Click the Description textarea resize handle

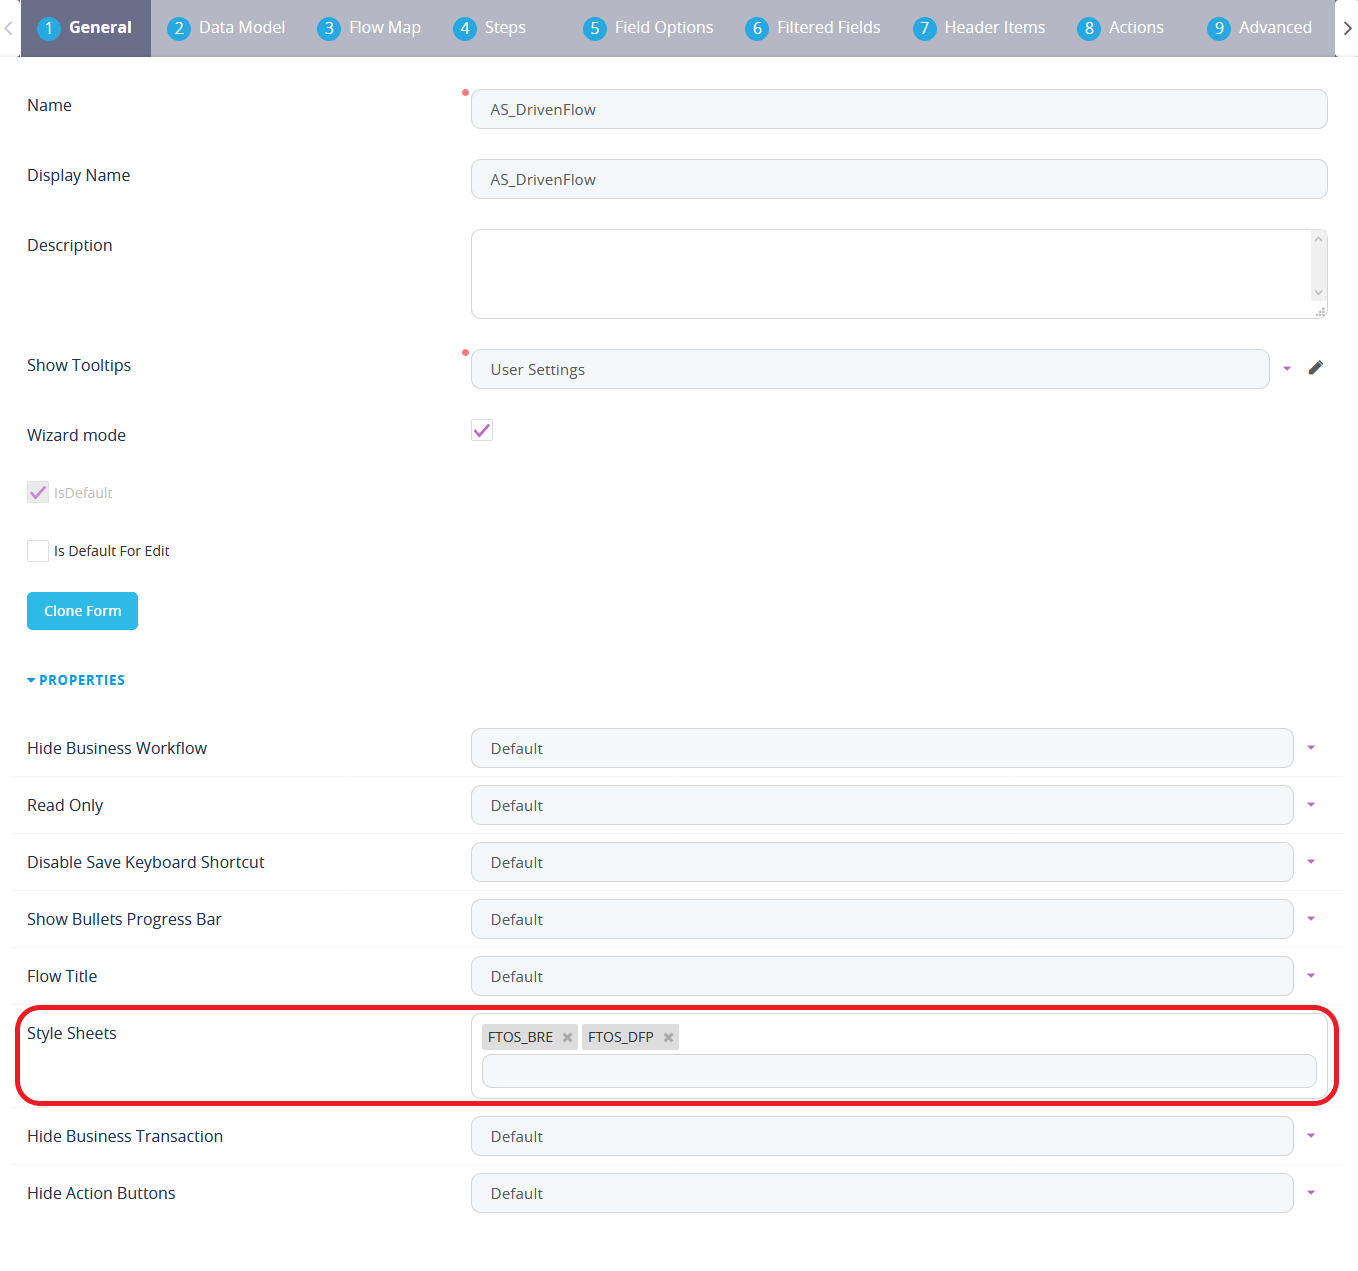[x=1320, y=312]
